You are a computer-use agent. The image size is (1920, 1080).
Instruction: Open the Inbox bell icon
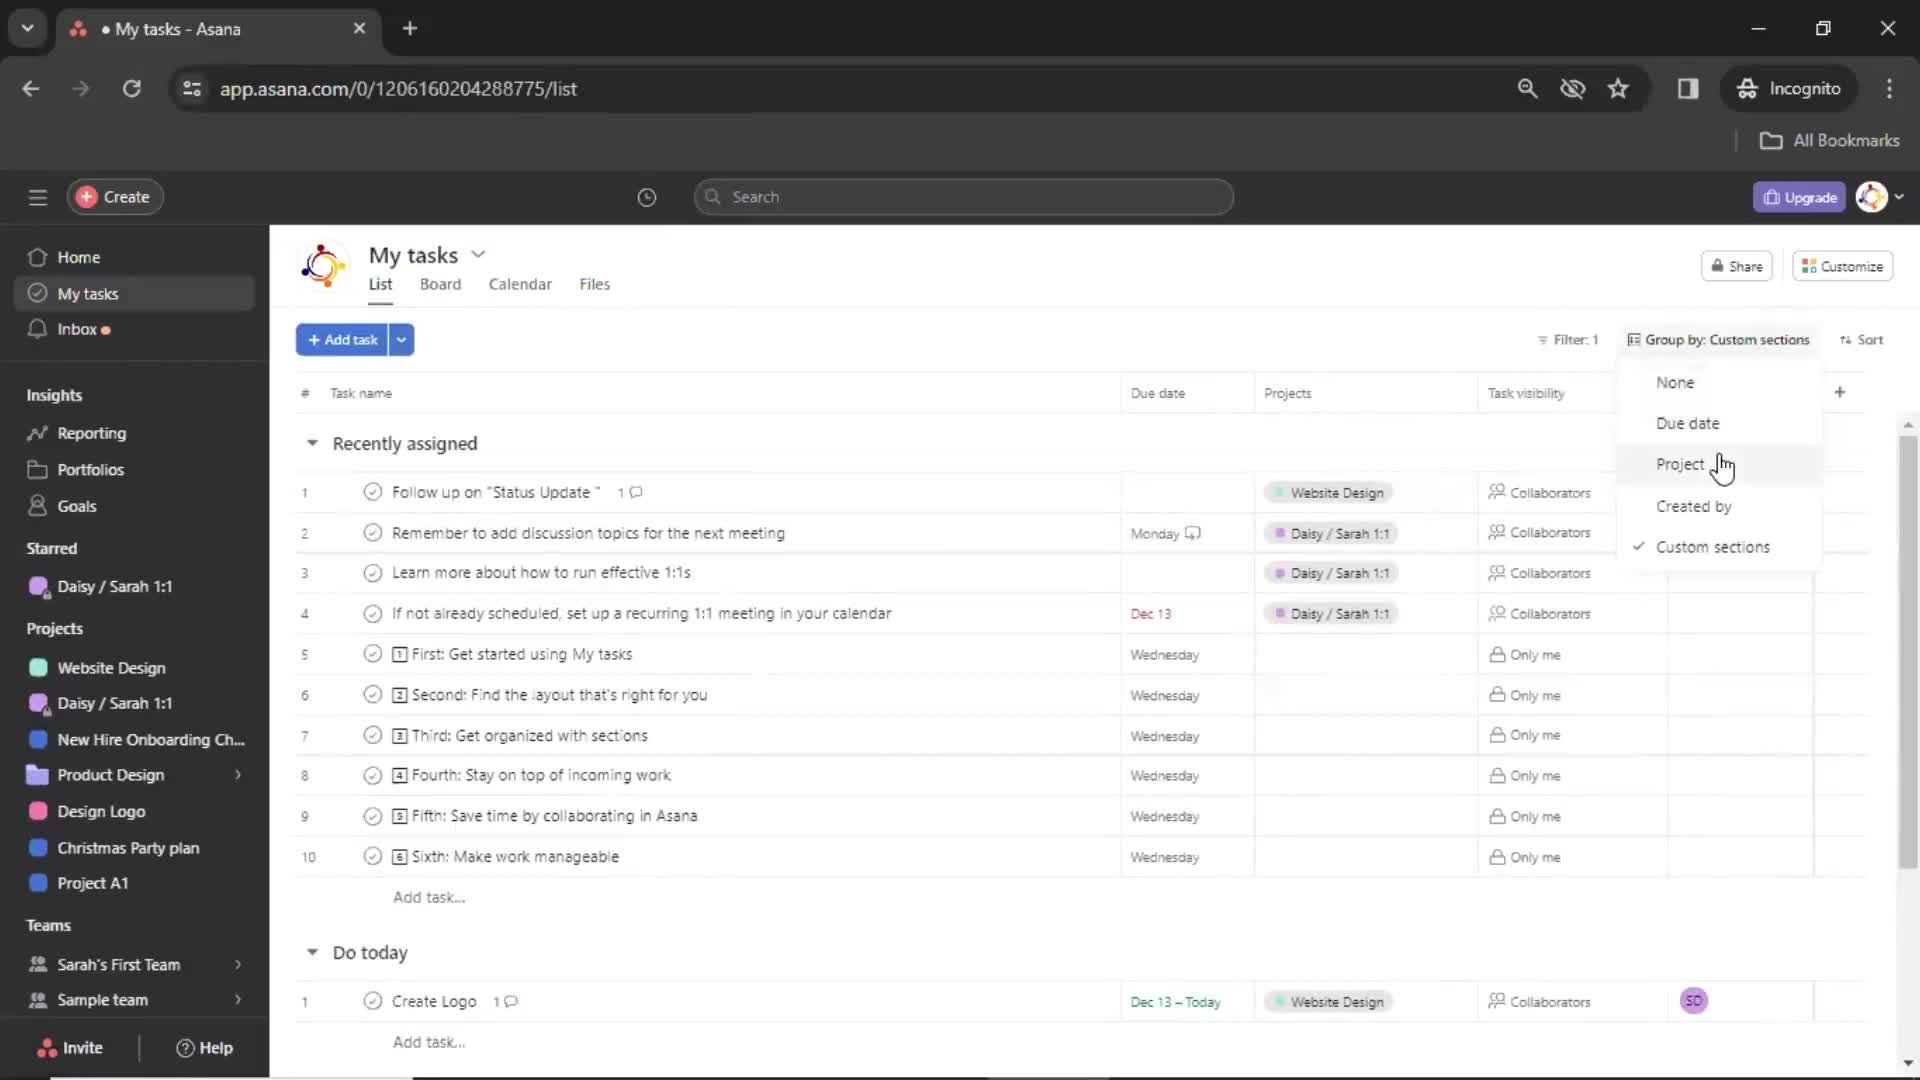tap(38, 329)
